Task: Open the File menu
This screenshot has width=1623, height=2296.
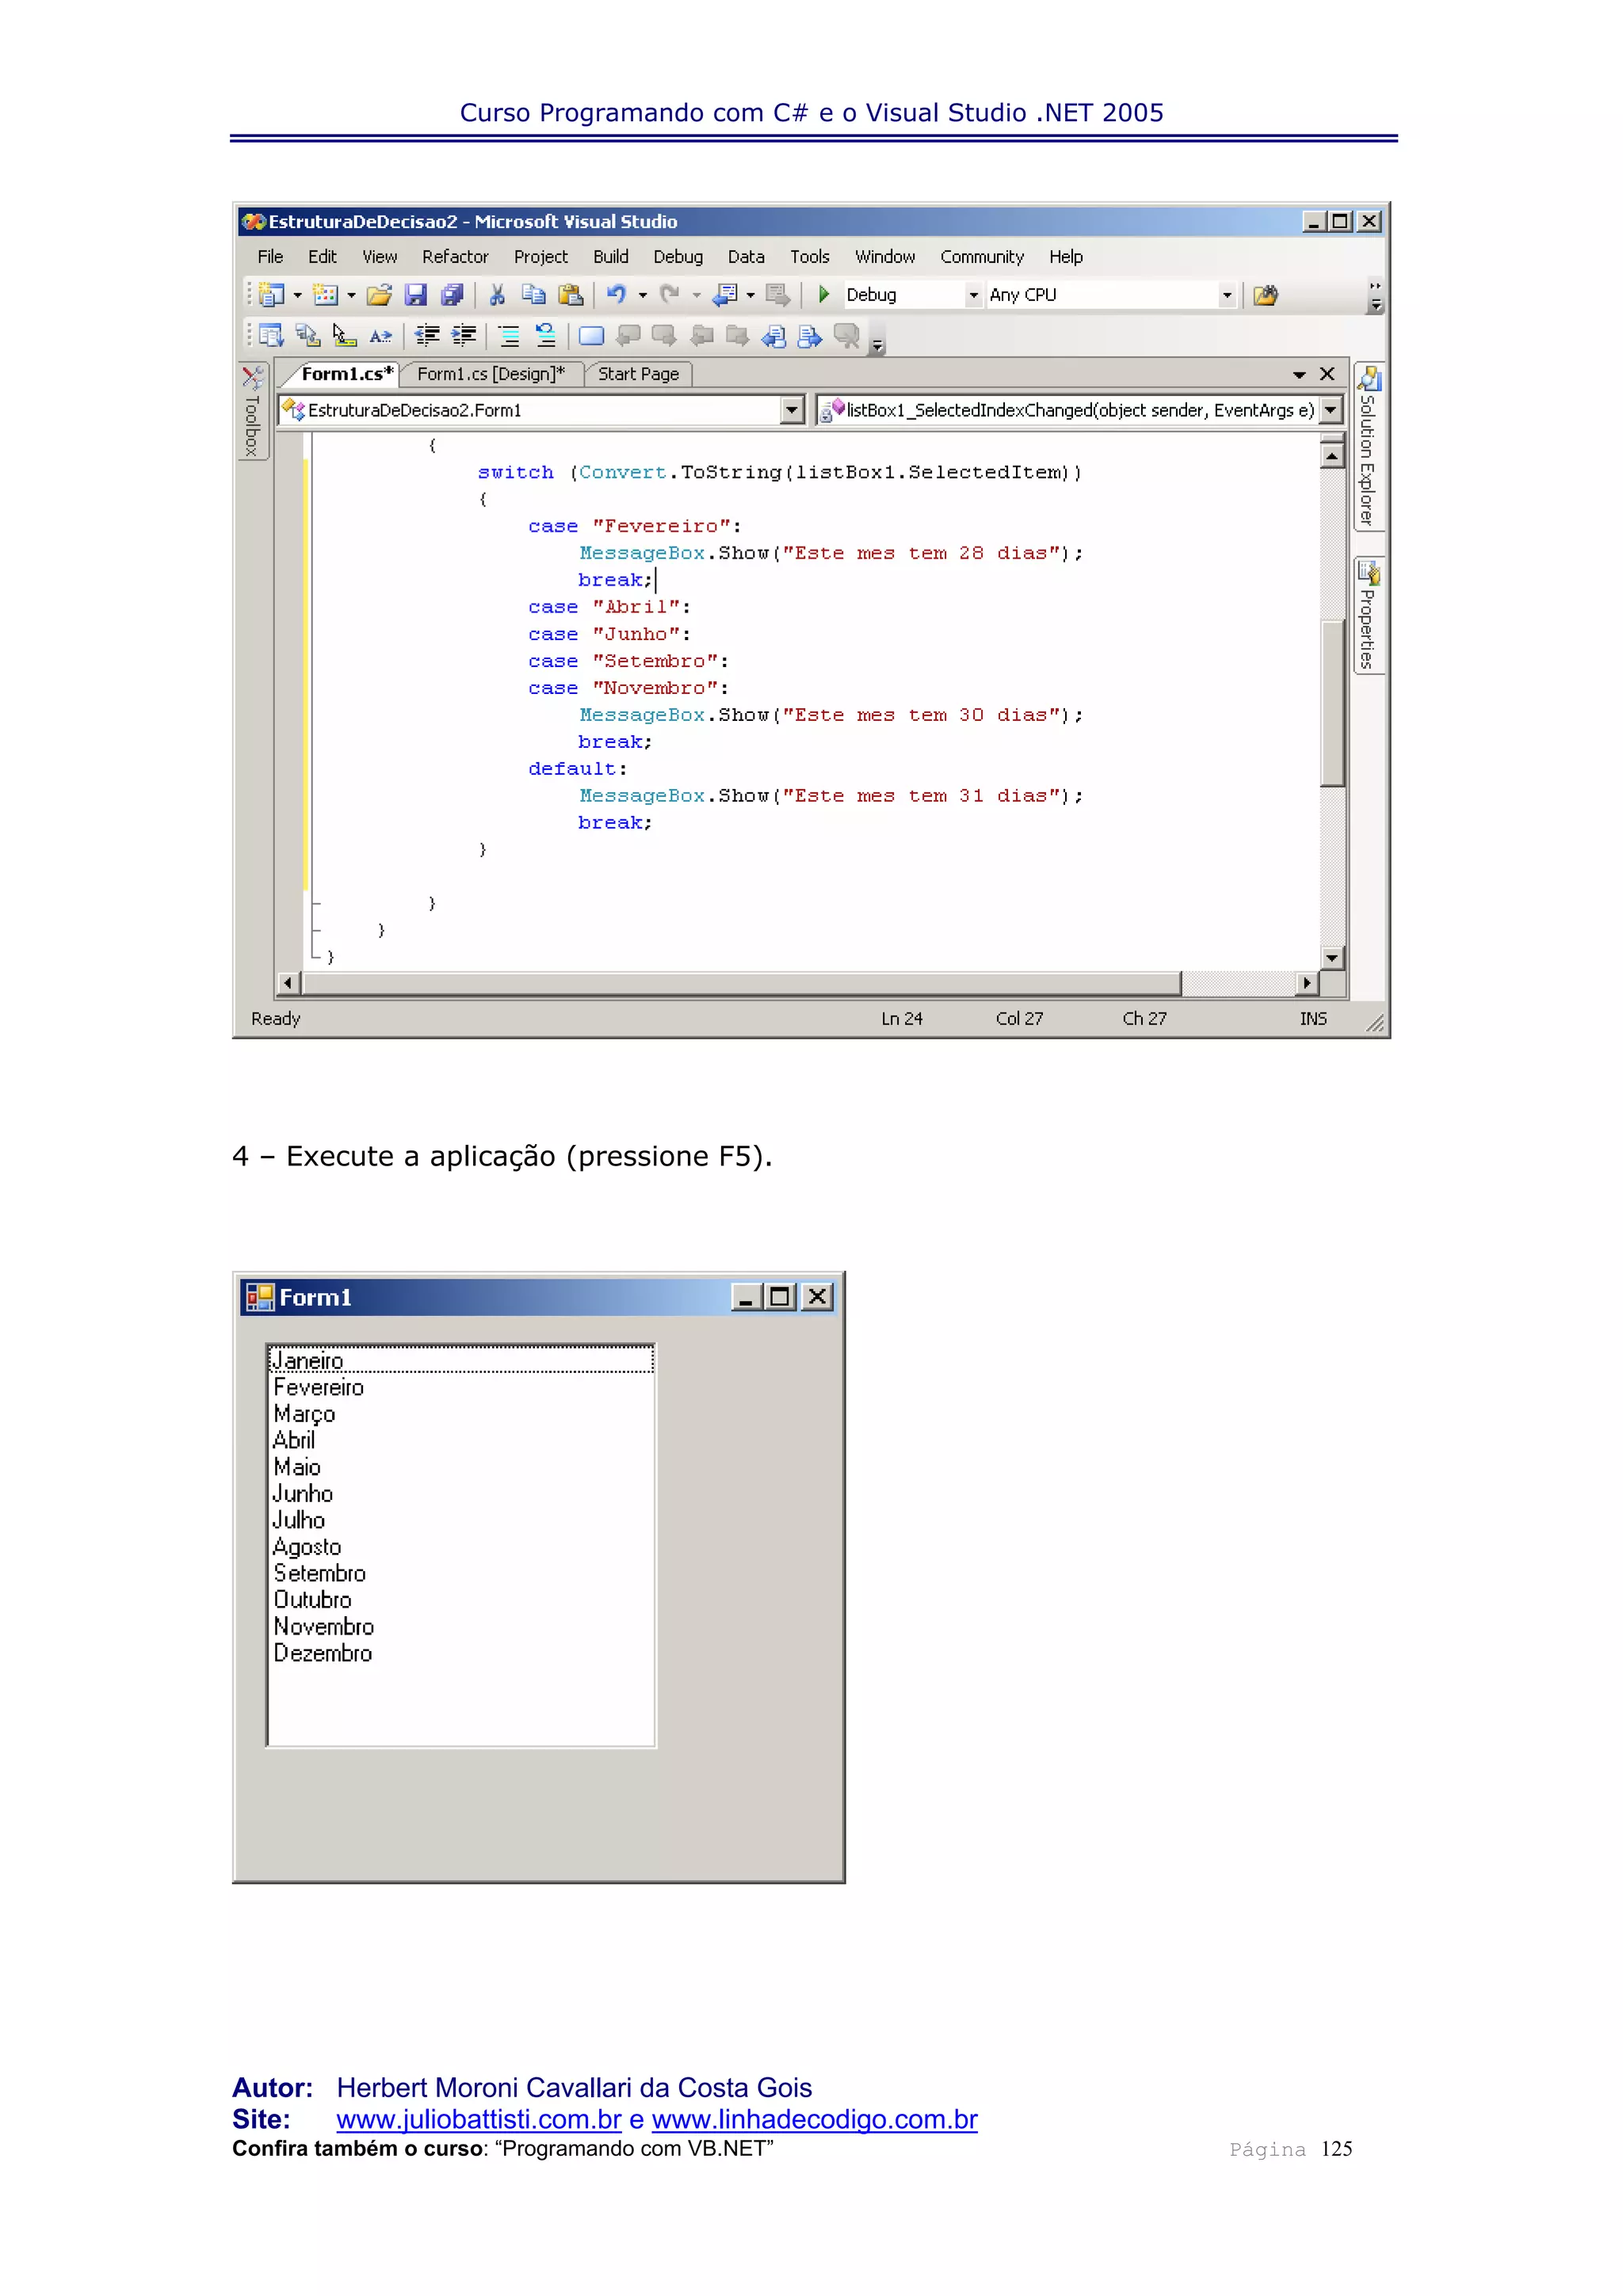Action: [x=270, y=257]
